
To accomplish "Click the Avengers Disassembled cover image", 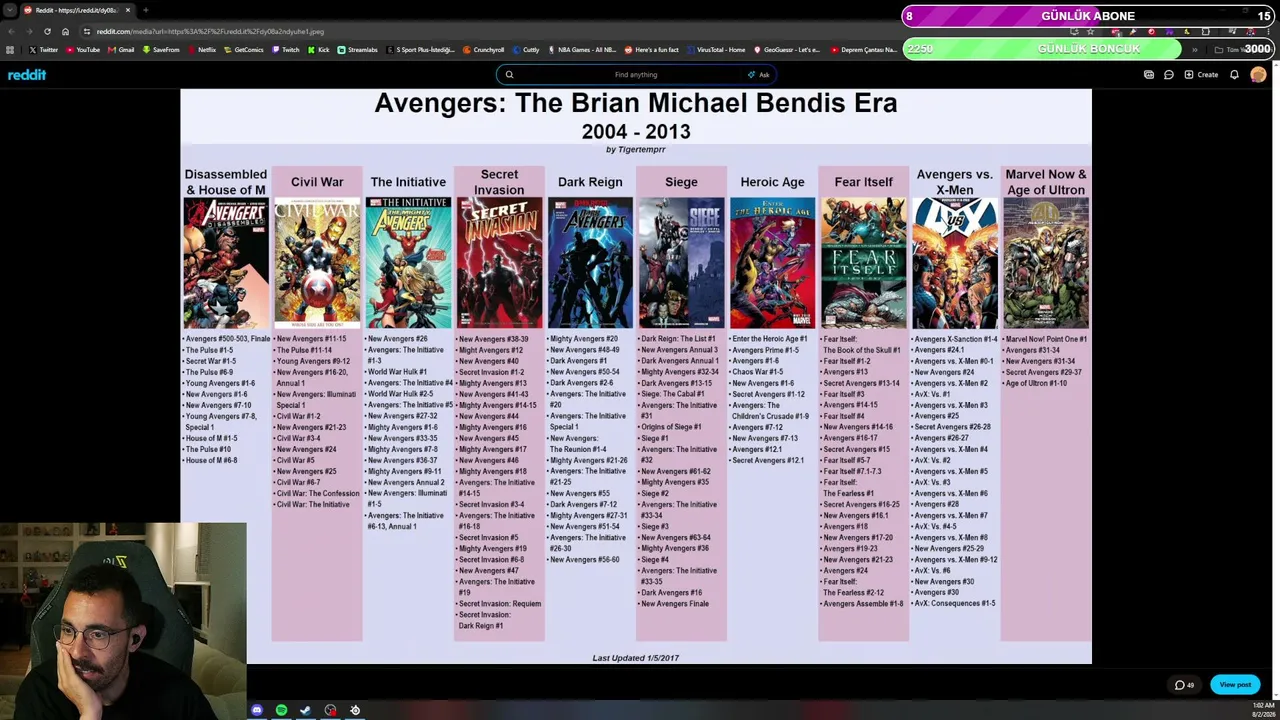I will [226, 263].
